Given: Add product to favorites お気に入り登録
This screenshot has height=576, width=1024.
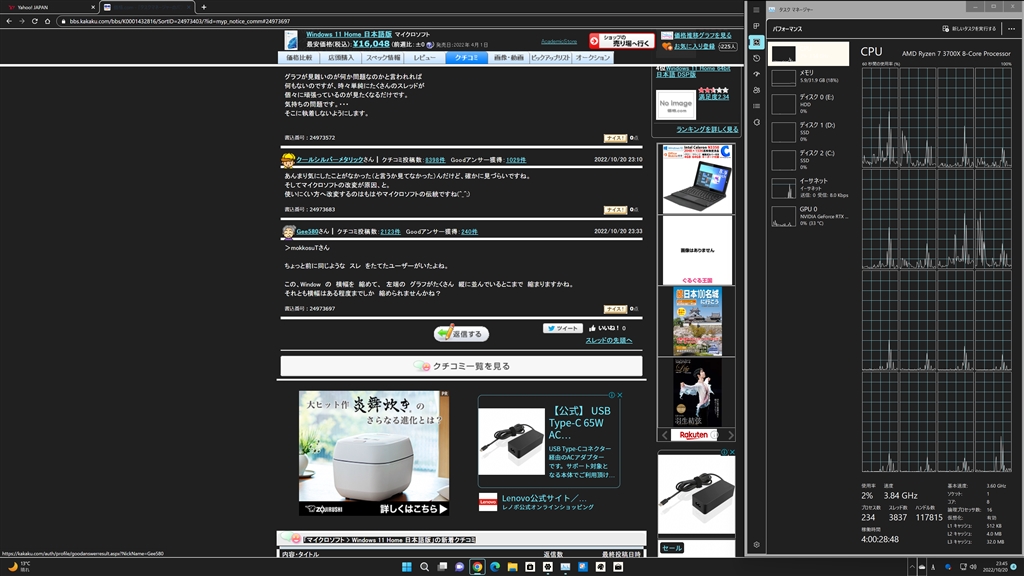Looking at the screenshot, I should point(694,46).
